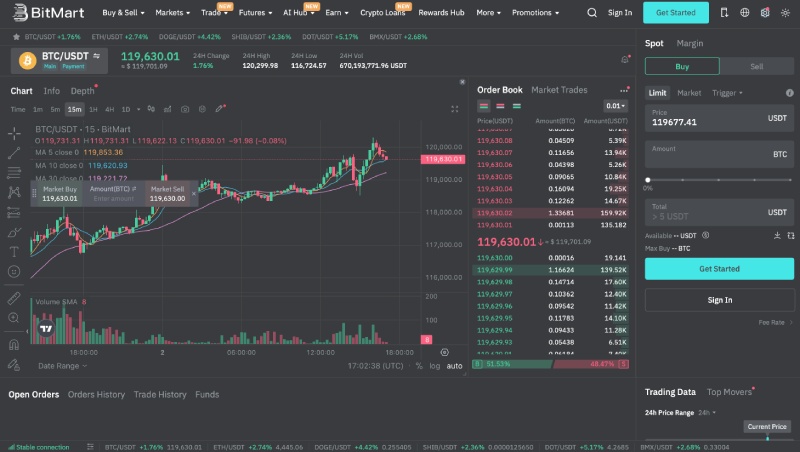Click the magnet mode icon
The width and height of the screenshot is (800, 452).
(x=14, y=344)
